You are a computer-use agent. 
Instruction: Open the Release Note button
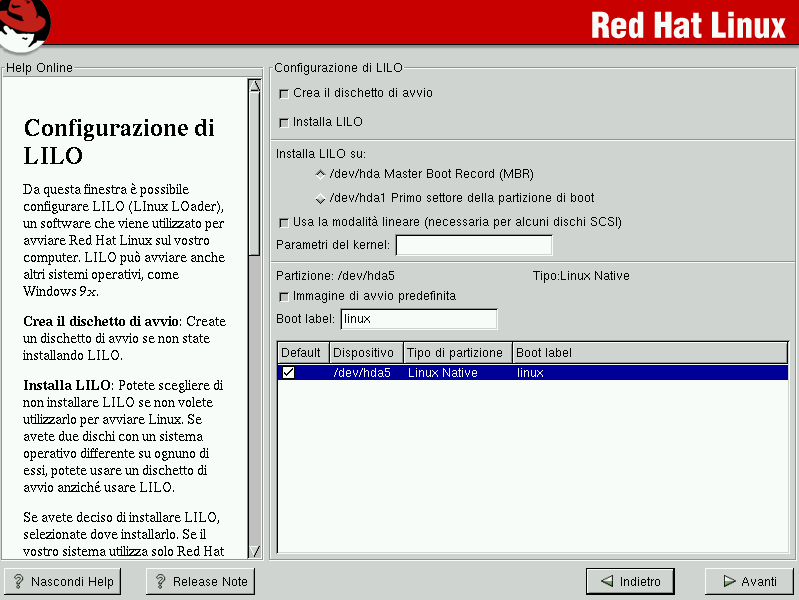tap(200, 581)
